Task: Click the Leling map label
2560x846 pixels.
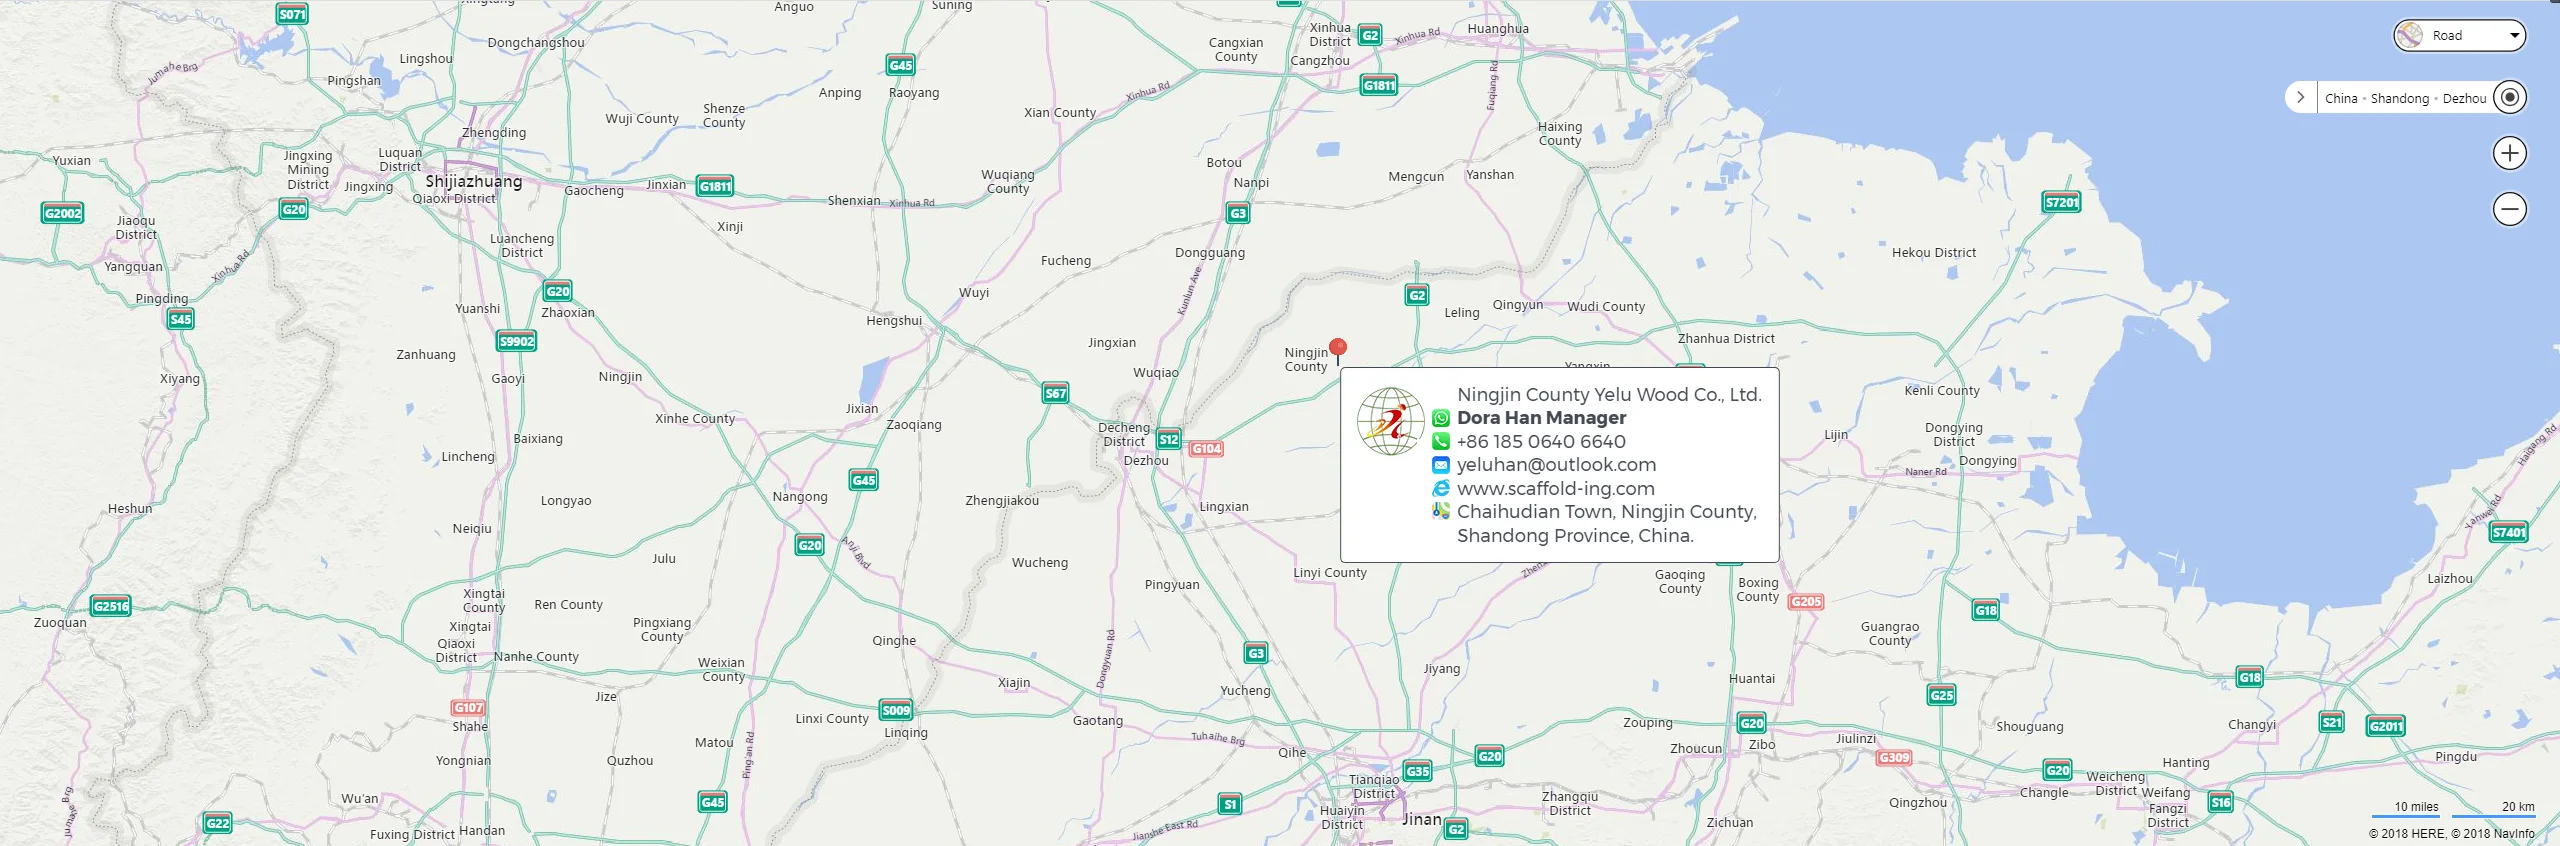Action: click(x=1462, y=313)
